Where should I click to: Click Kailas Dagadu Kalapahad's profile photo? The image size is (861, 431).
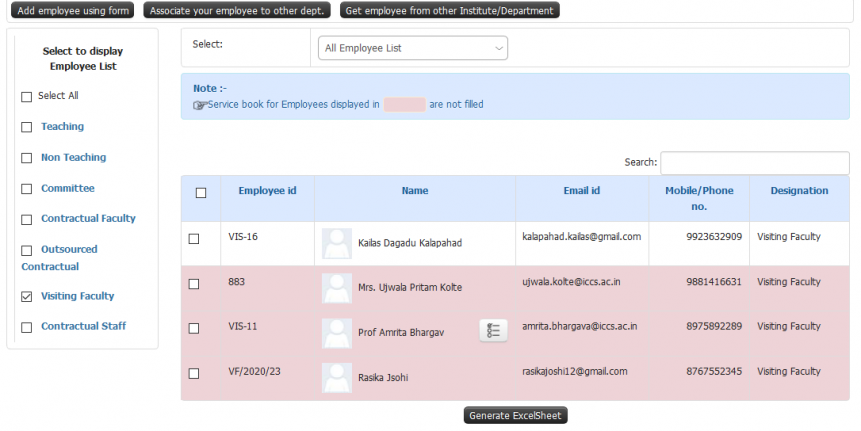(x=337, y=243)
